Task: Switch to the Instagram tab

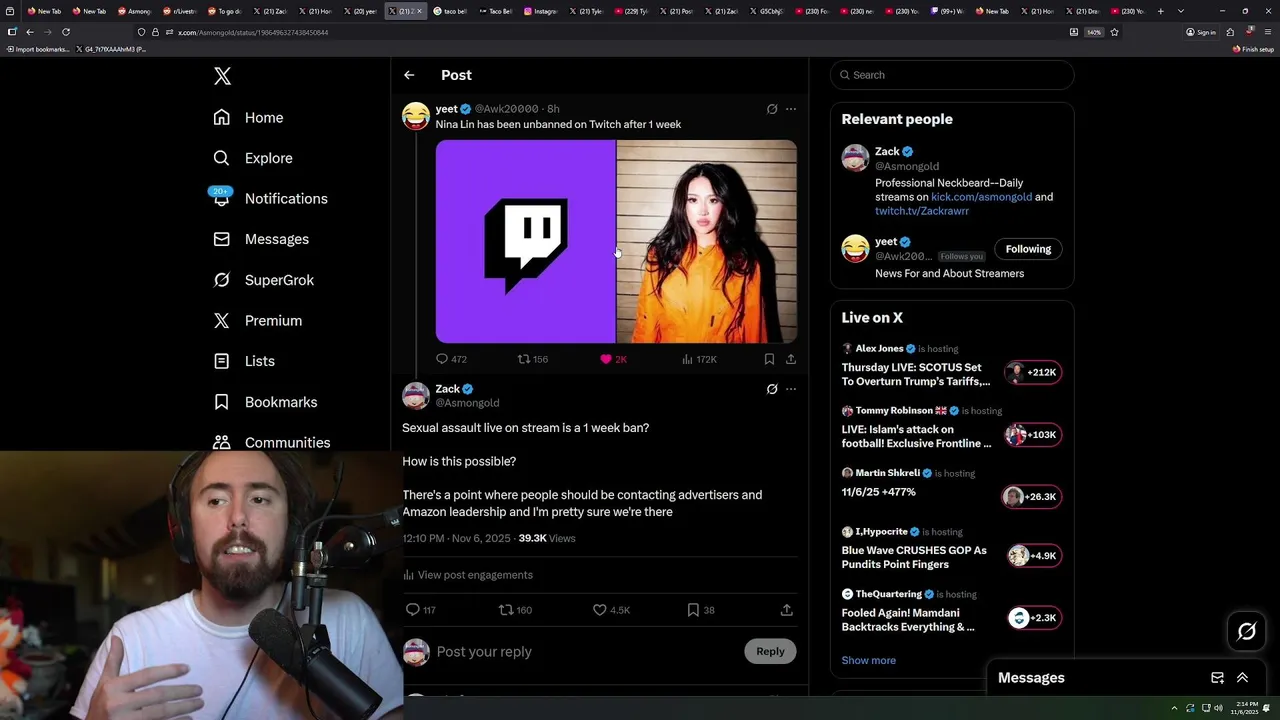Action: pos(541,11)
